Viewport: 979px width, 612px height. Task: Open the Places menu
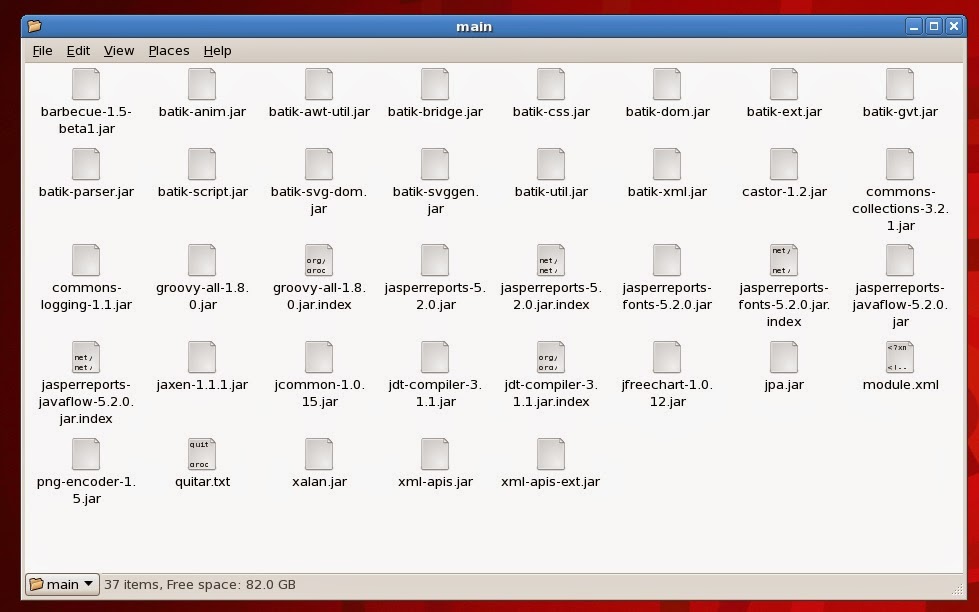[x=169, y=51]
